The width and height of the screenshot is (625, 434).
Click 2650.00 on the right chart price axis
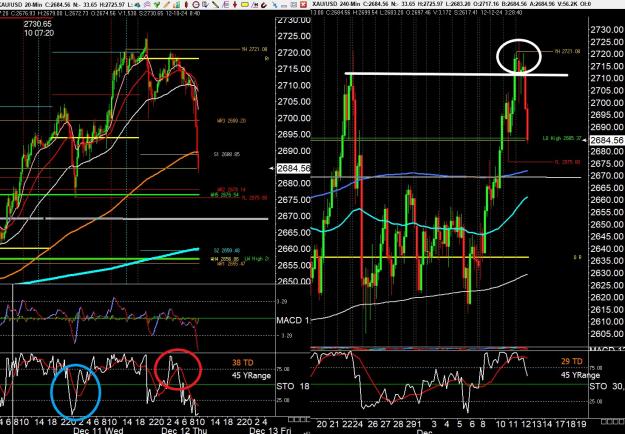[x=607, y=224]
